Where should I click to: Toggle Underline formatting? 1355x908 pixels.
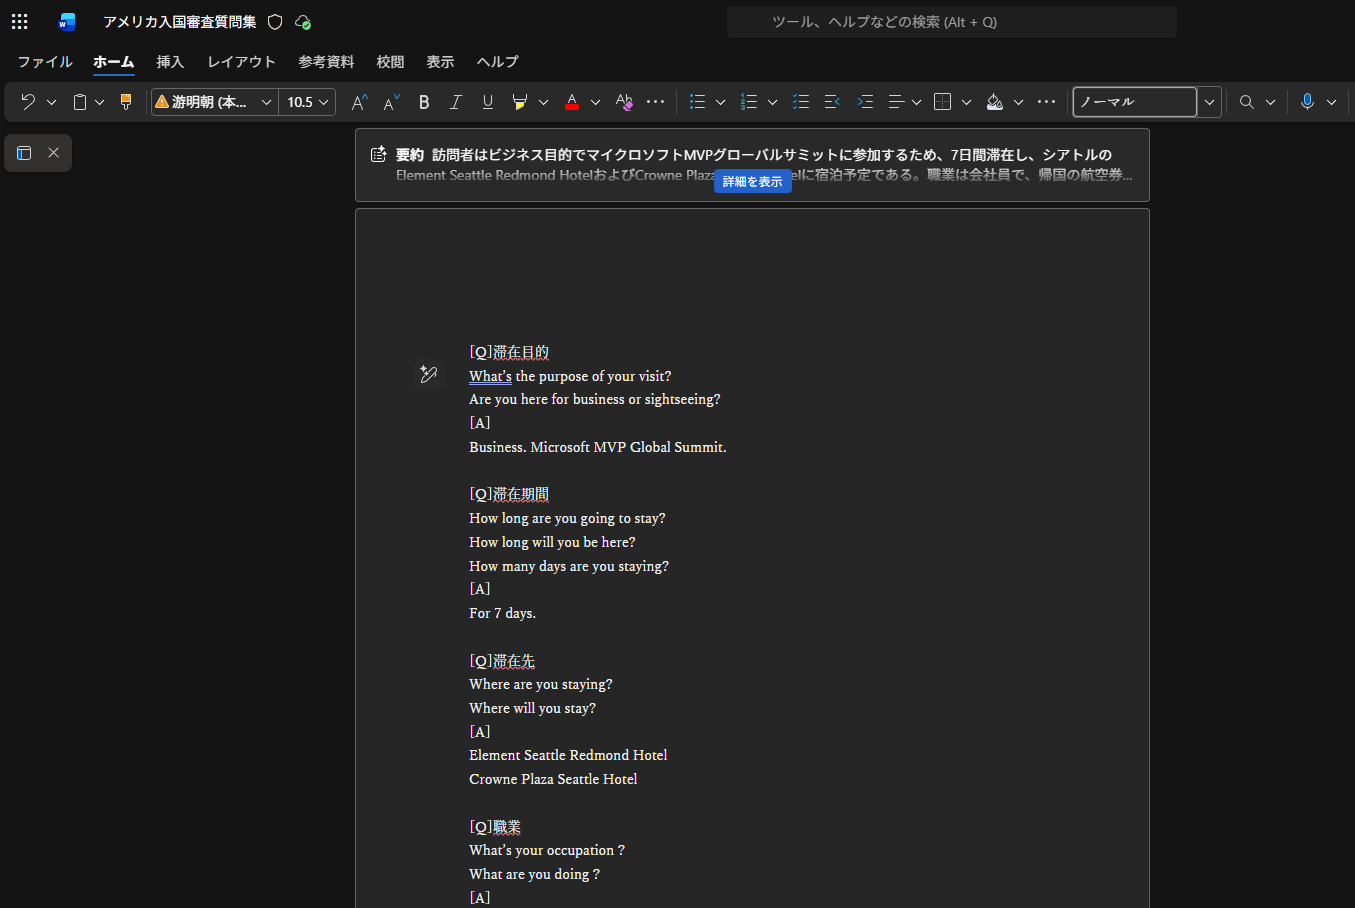pyautogui.click(x=488, y=102)
